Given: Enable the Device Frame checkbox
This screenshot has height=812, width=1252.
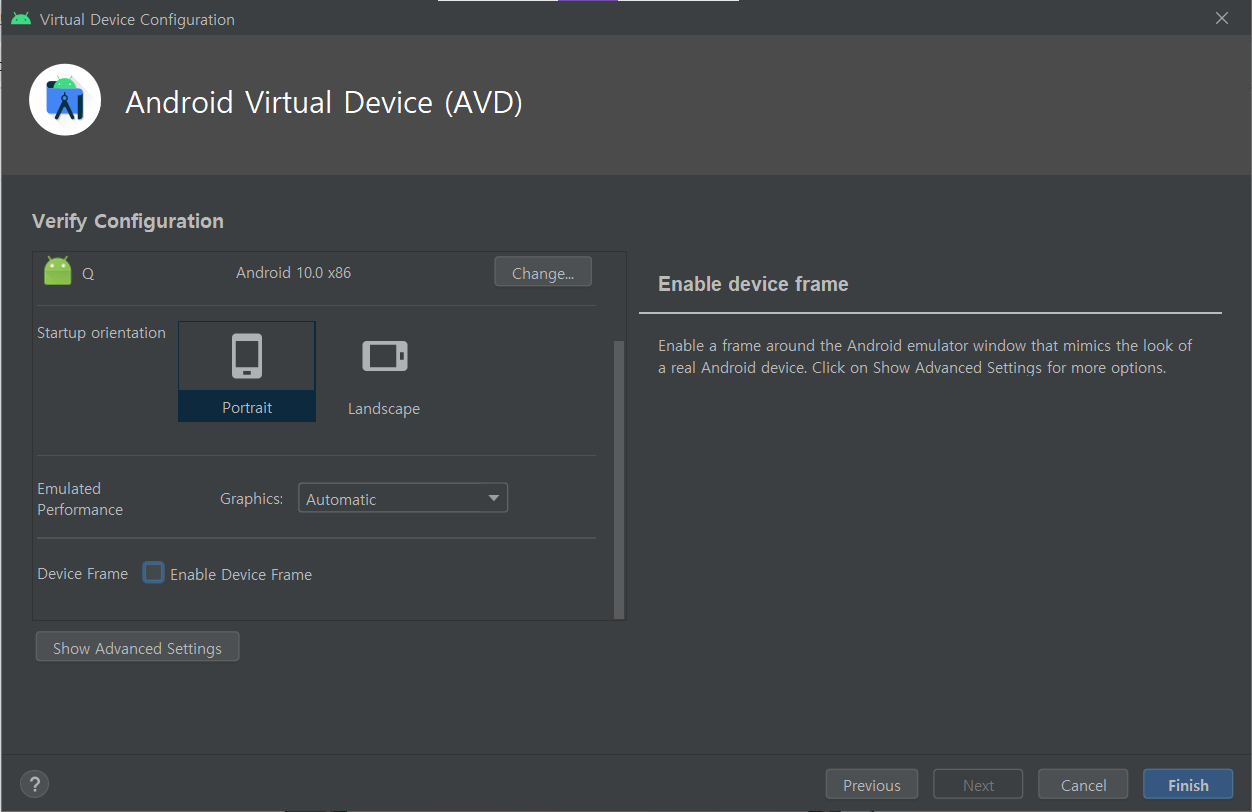Looking at the screenshot, I should pos(153,573).
